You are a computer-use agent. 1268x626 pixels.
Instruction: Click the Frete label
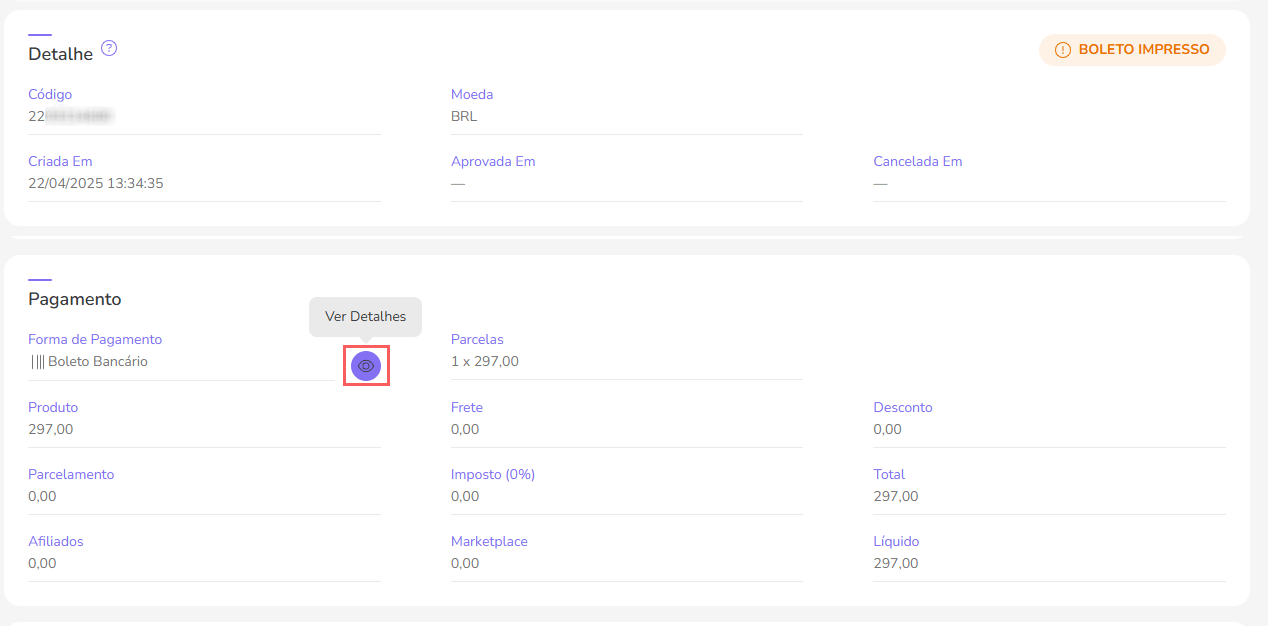[x=467, y=407]
